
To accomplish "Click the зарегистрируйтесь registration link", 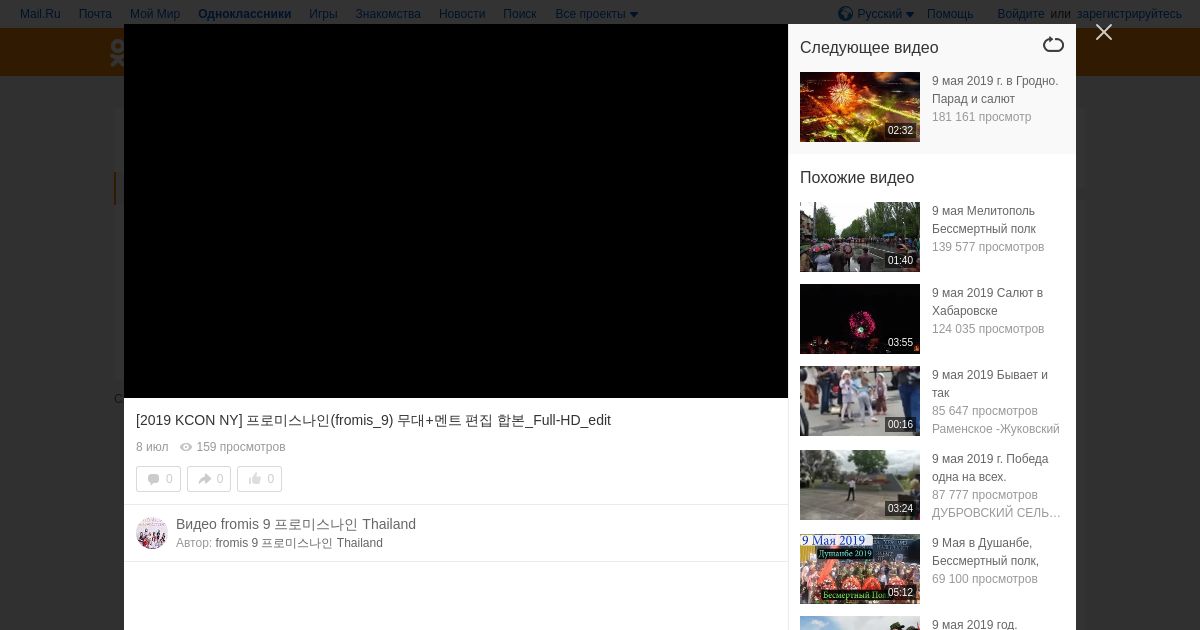I will click(1129, 14).
